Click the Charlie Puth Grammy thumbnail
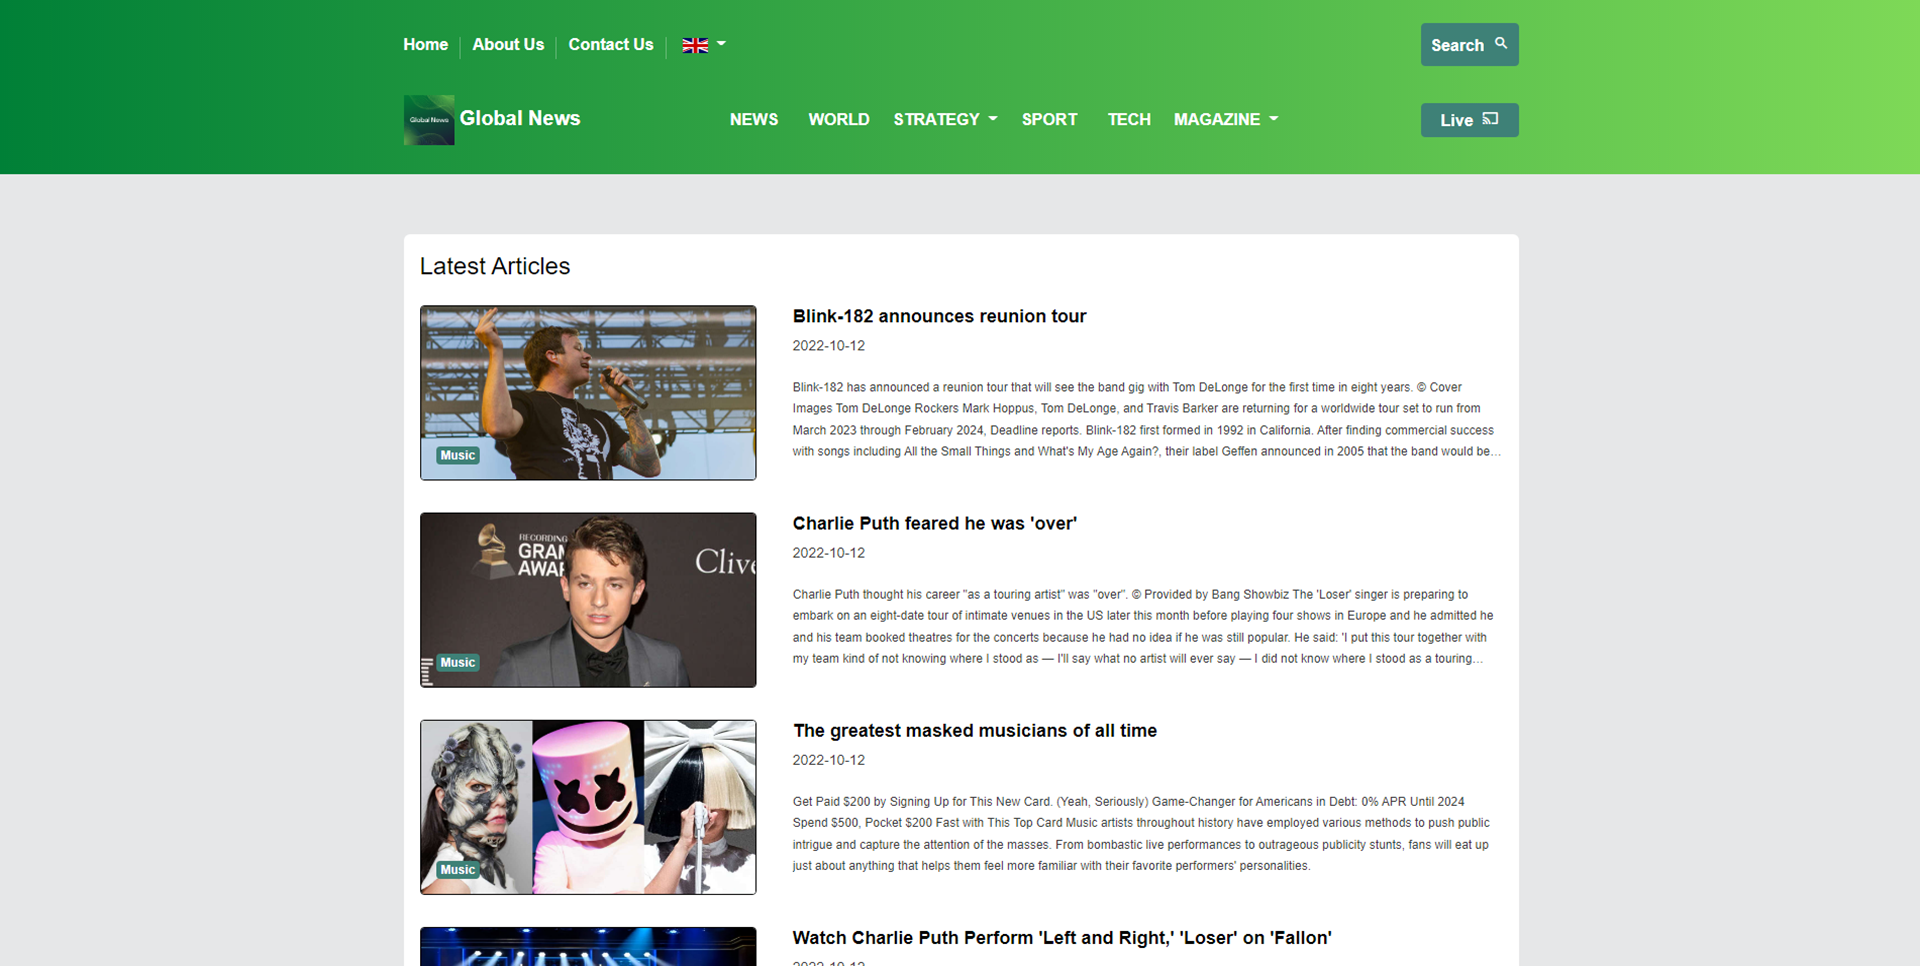Screen dimensions: 1920x966 [588, 600]
